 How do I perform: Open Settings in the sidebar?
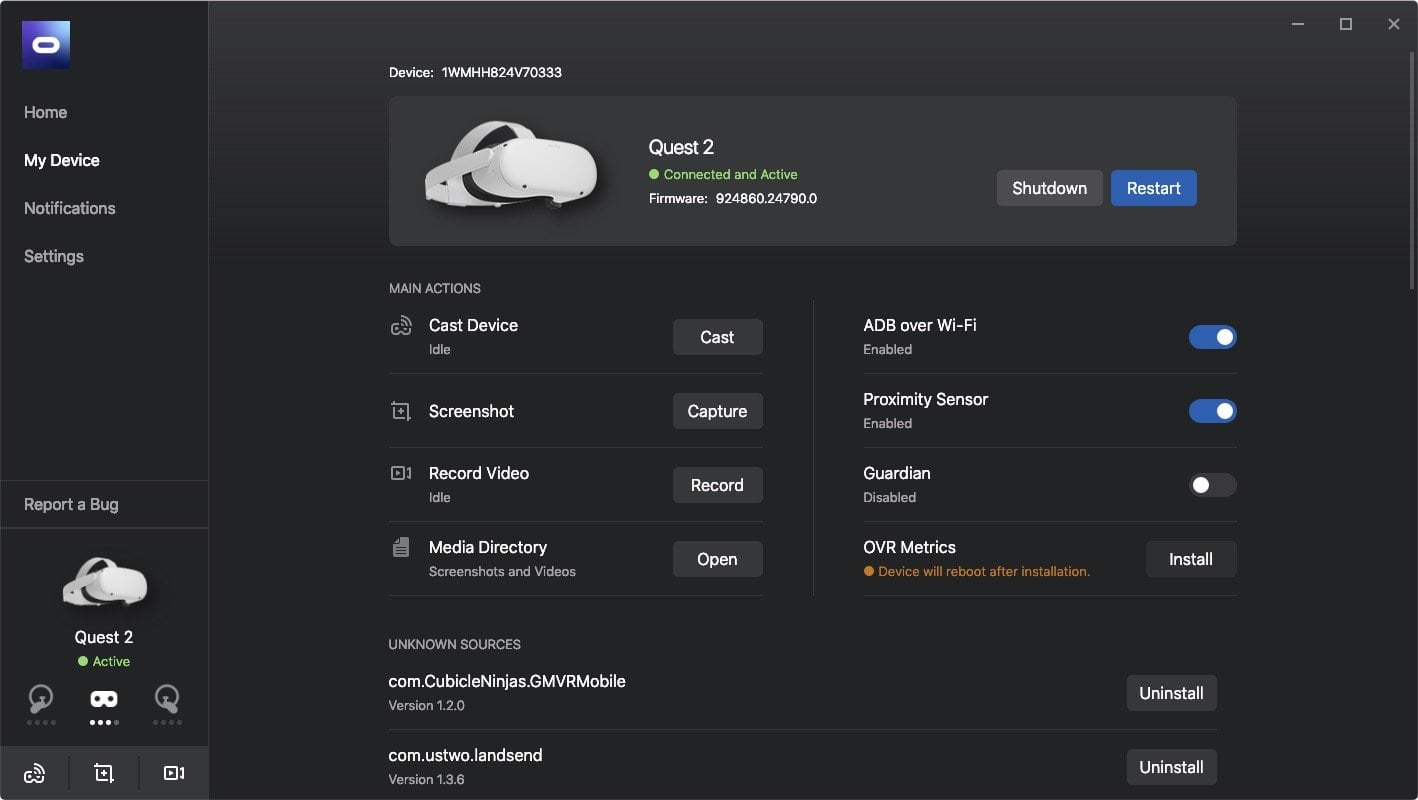54,256
